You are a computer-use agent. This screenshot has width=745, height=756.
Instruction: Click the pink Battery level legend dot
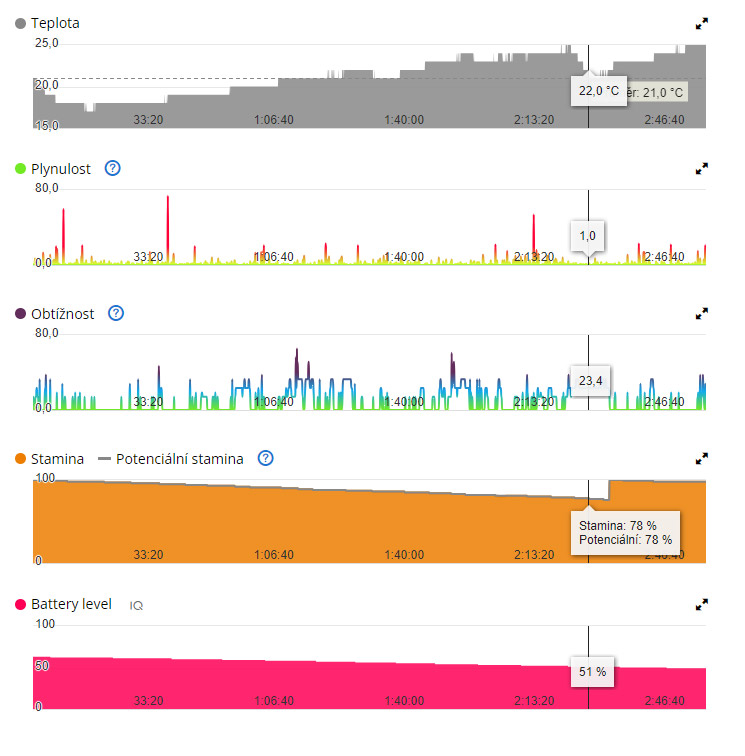21,605
